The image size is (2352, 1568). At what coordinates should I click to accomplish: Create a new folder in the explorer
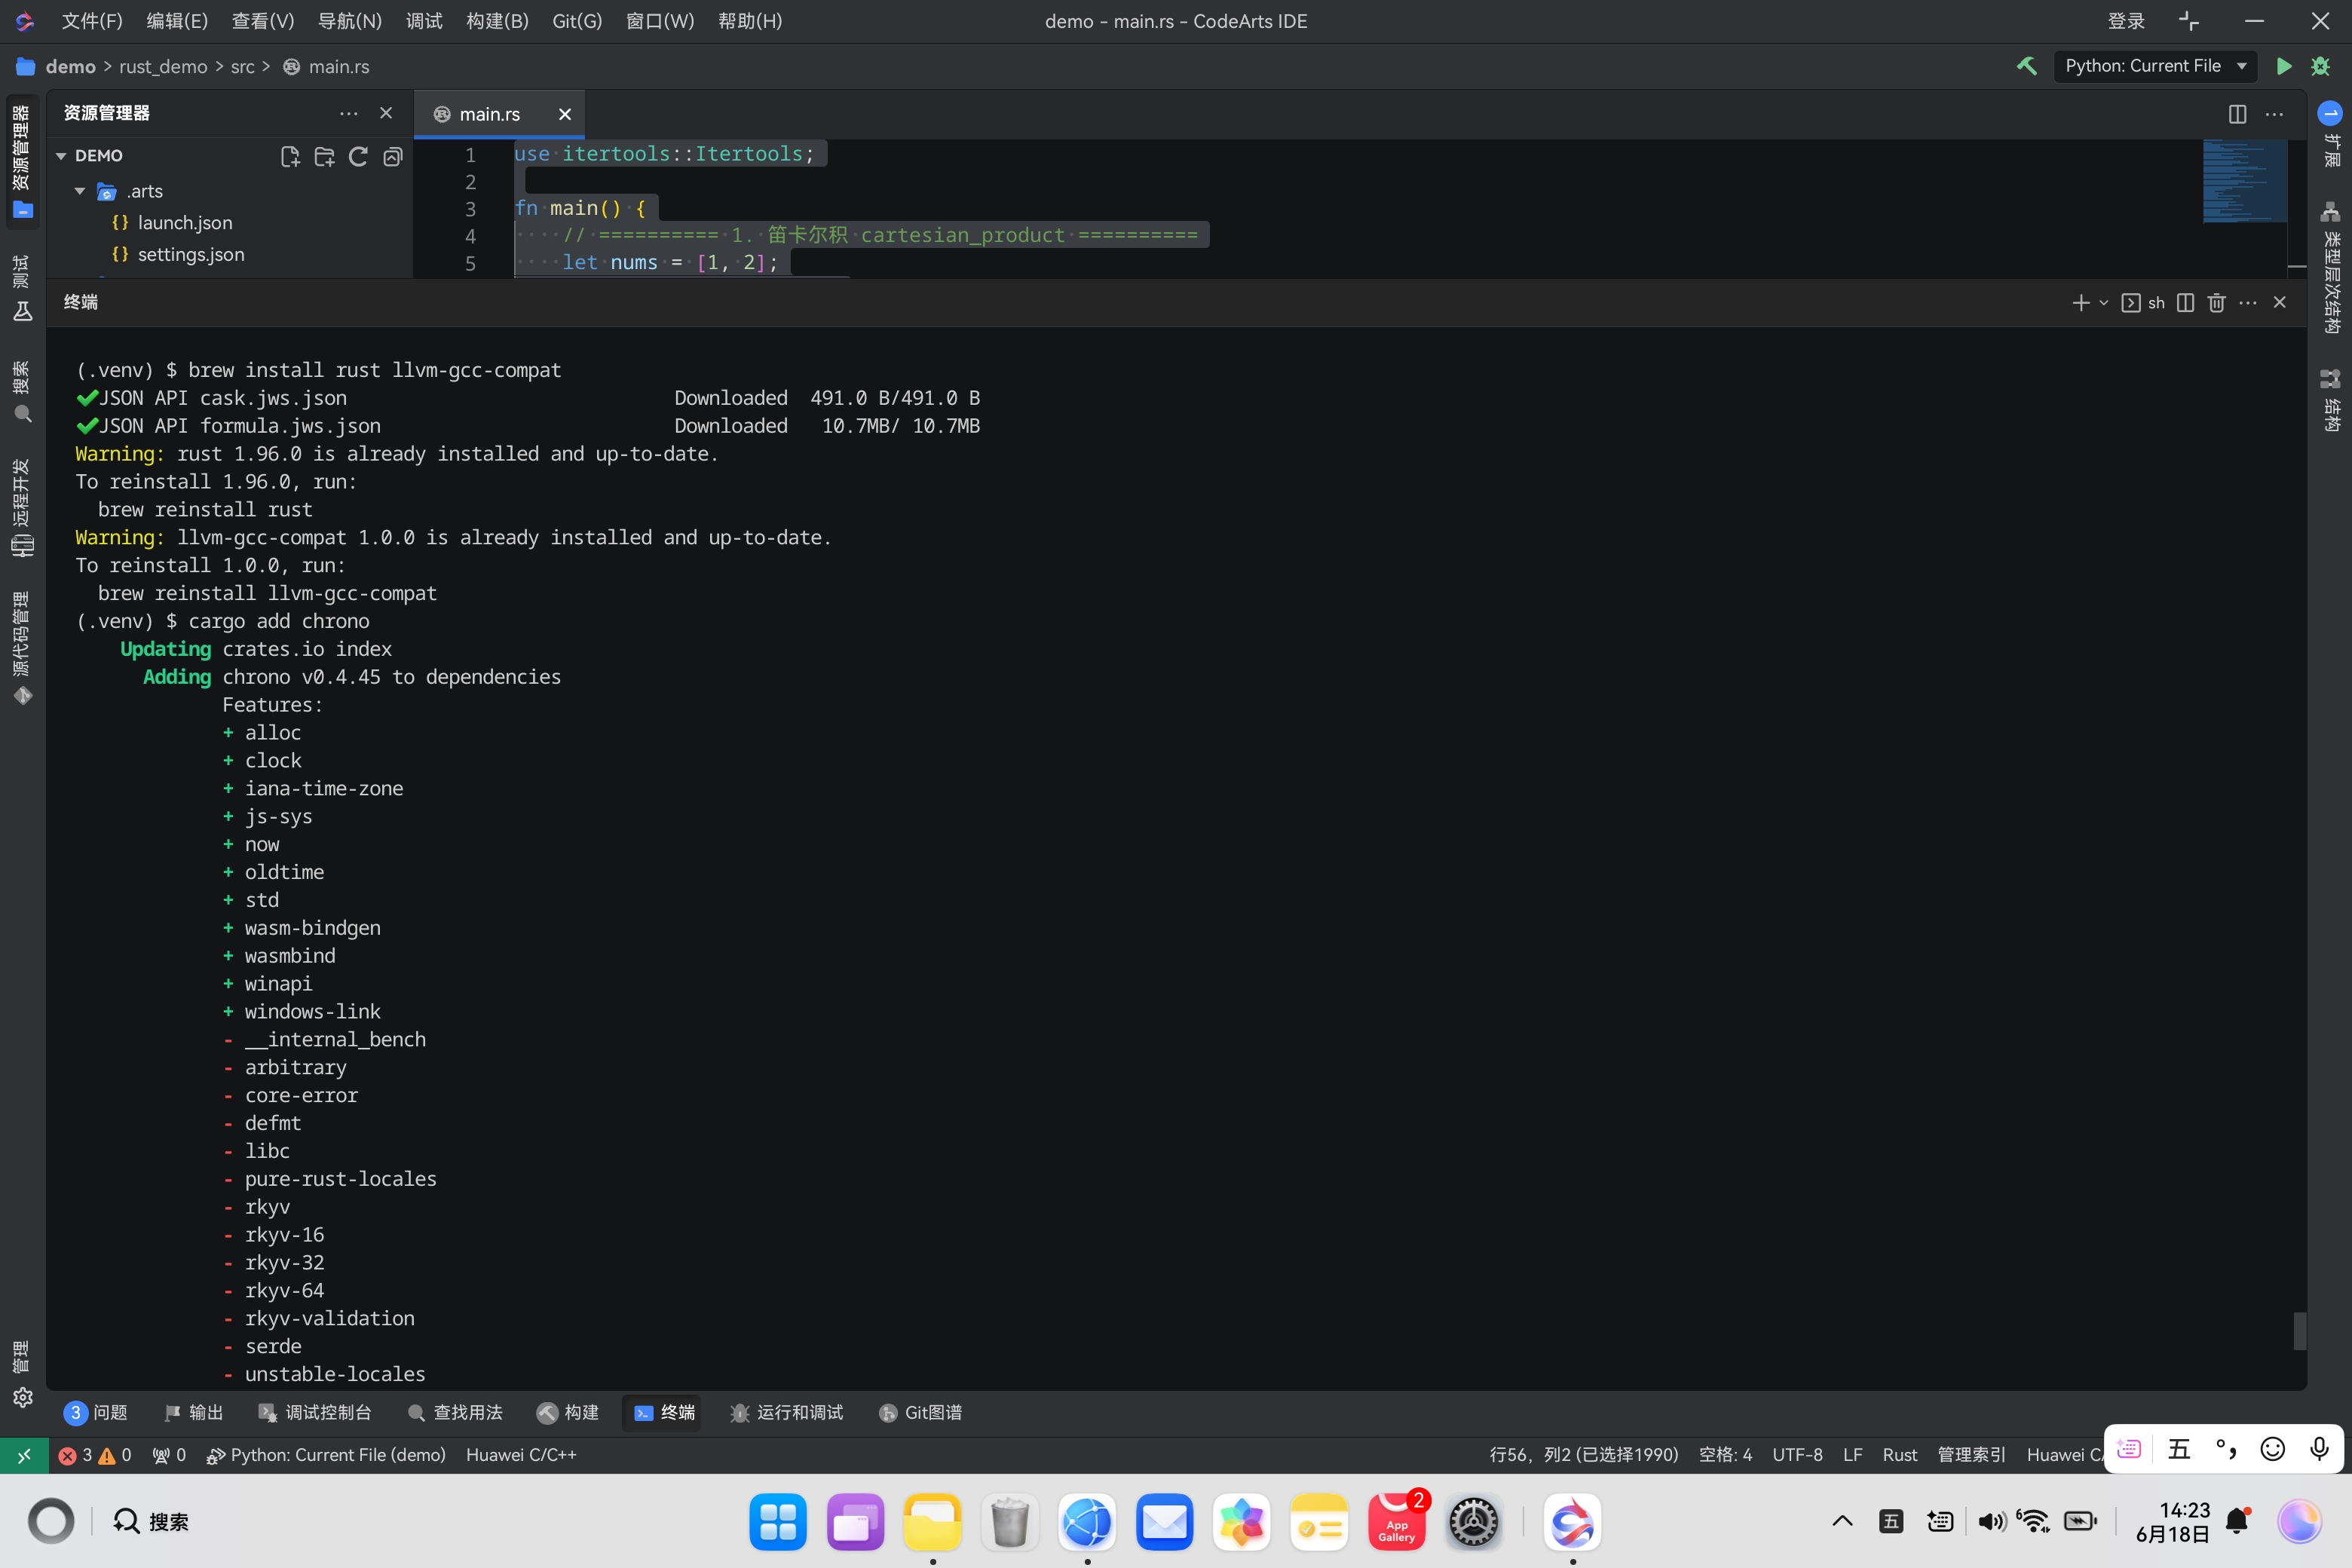[x=324, y=156]
